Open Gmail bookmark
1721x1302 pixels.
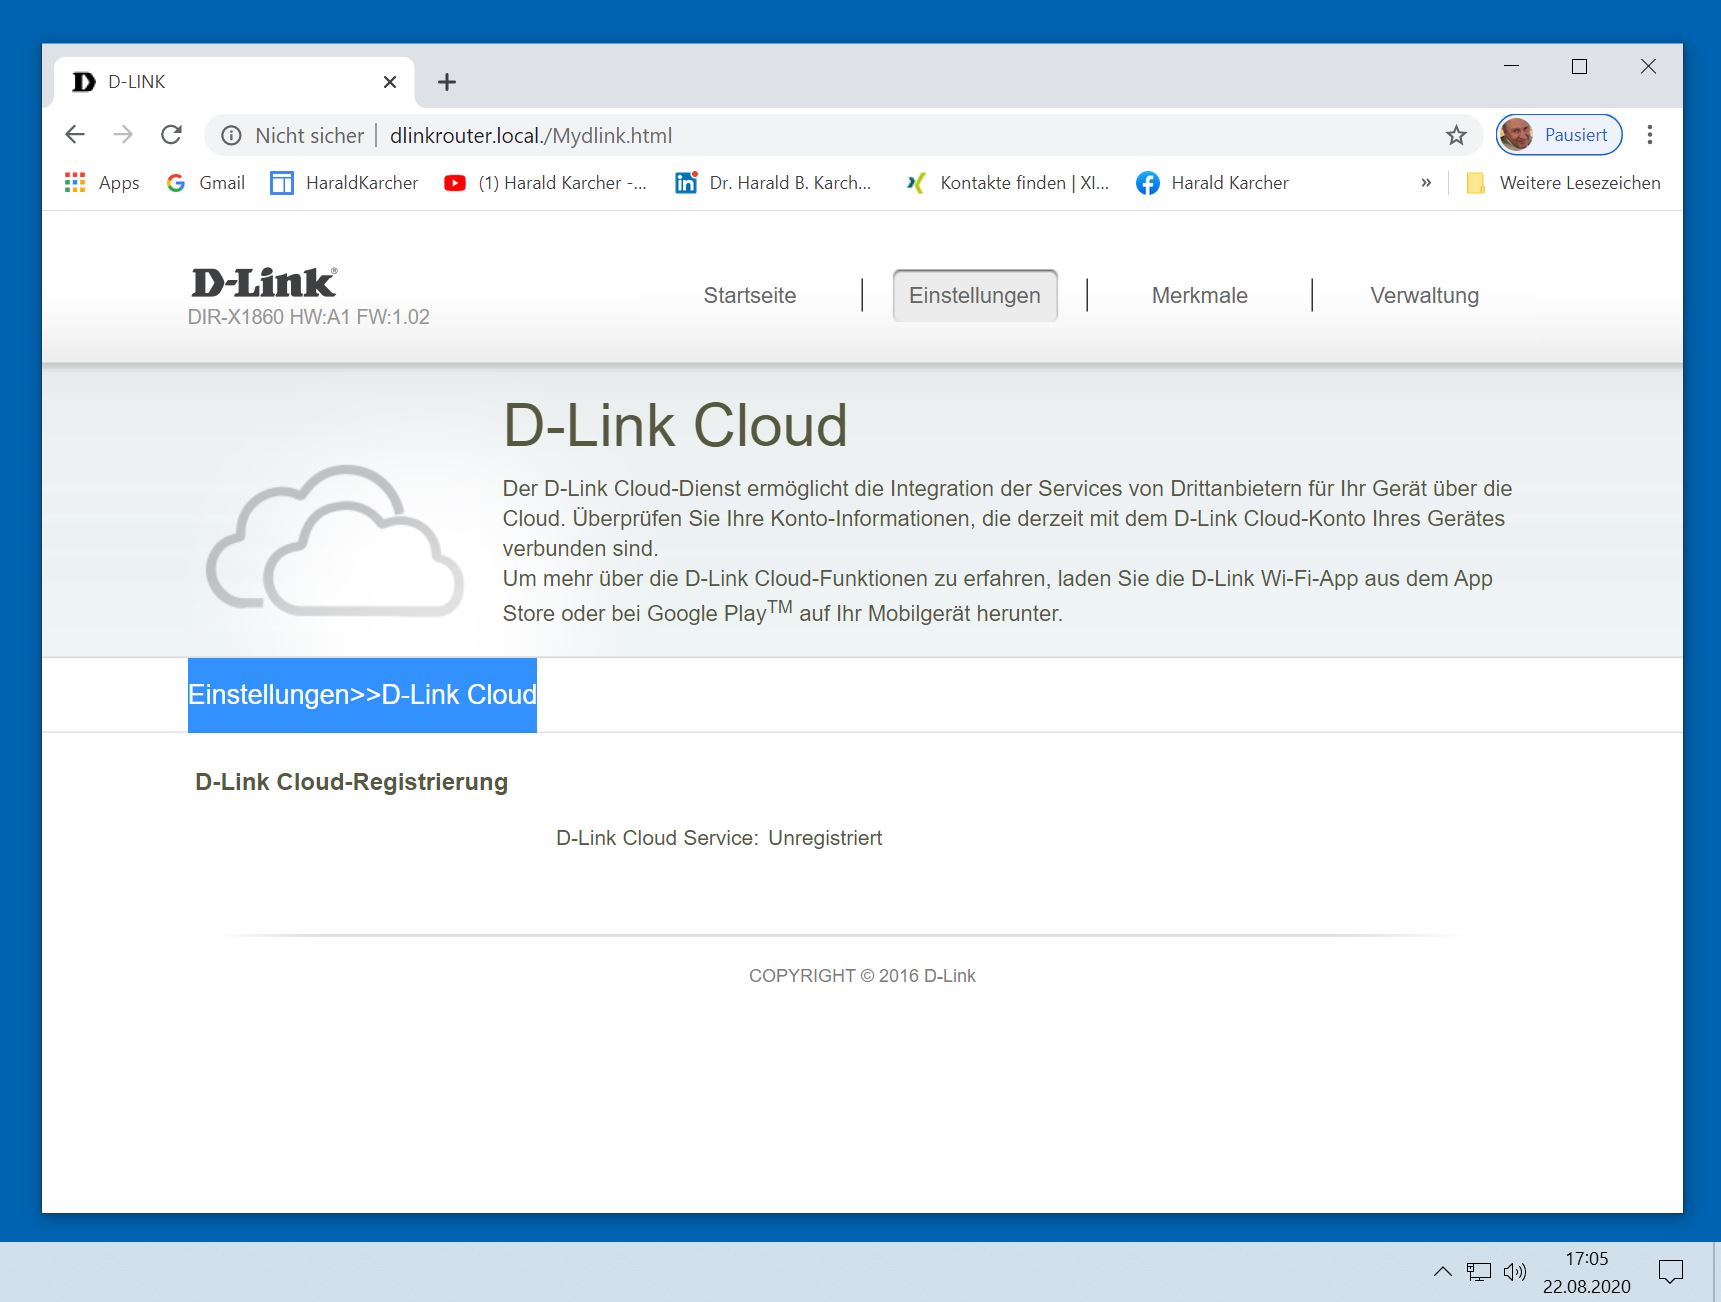point(206,183)
